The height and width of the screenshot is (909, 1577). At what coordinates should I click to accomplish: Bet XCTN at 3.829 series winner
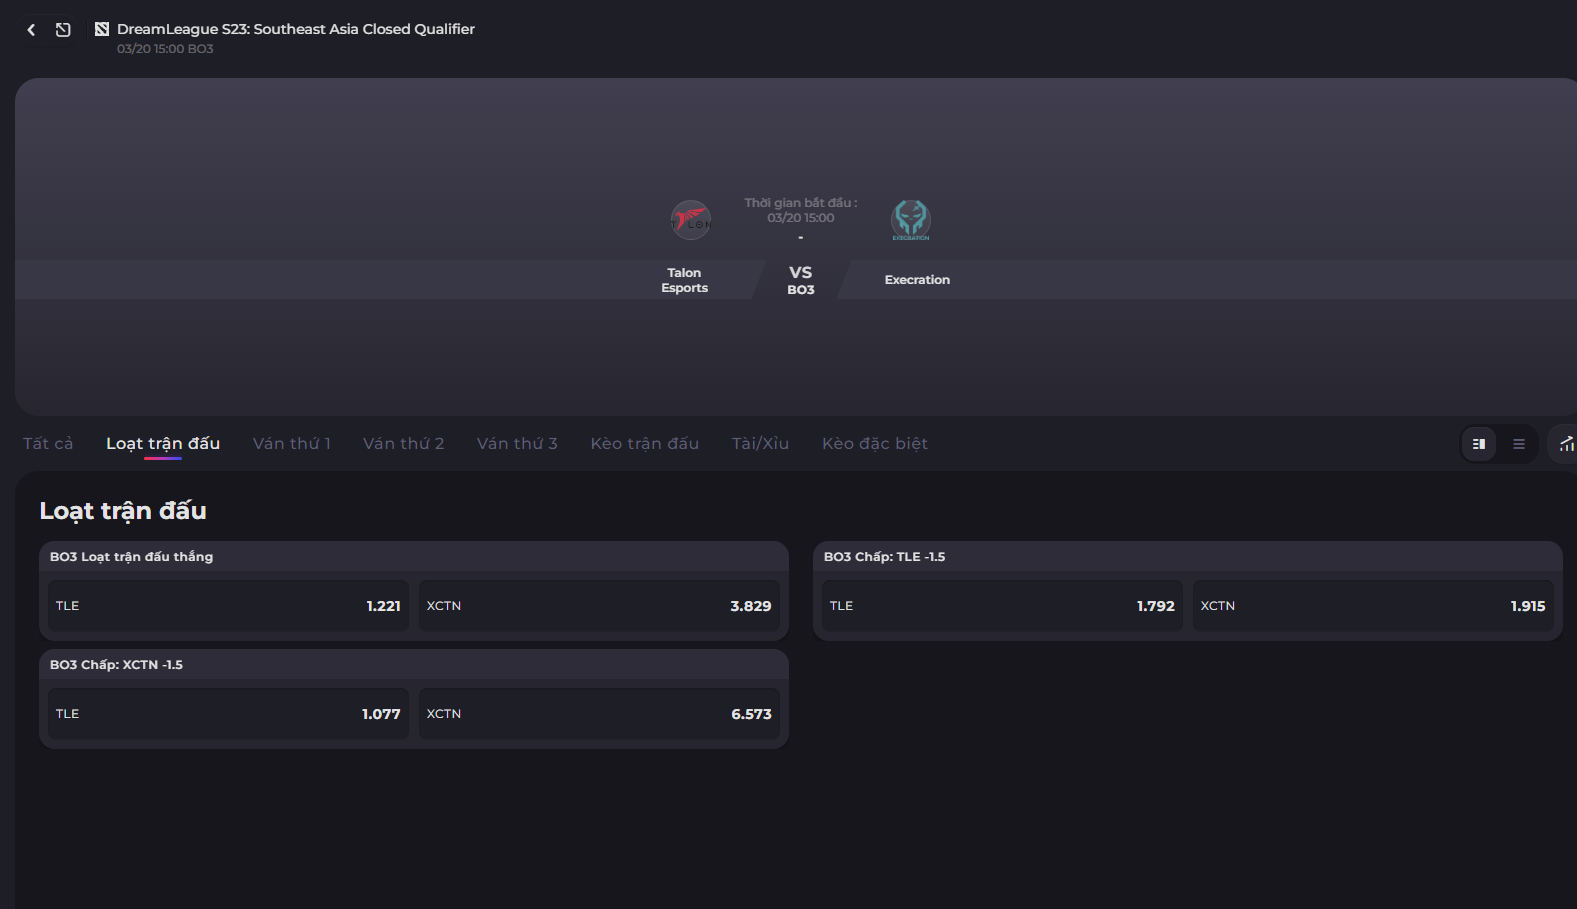pyautogui.click(x=599, y=606)
